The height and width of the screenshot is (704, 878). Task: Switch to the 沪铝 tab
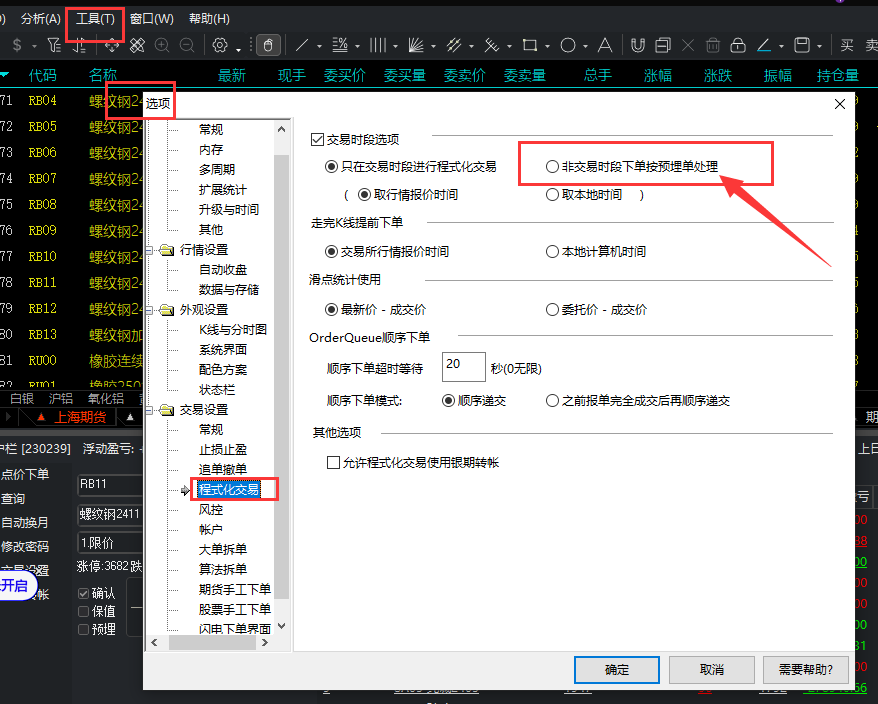coord(60,398)
